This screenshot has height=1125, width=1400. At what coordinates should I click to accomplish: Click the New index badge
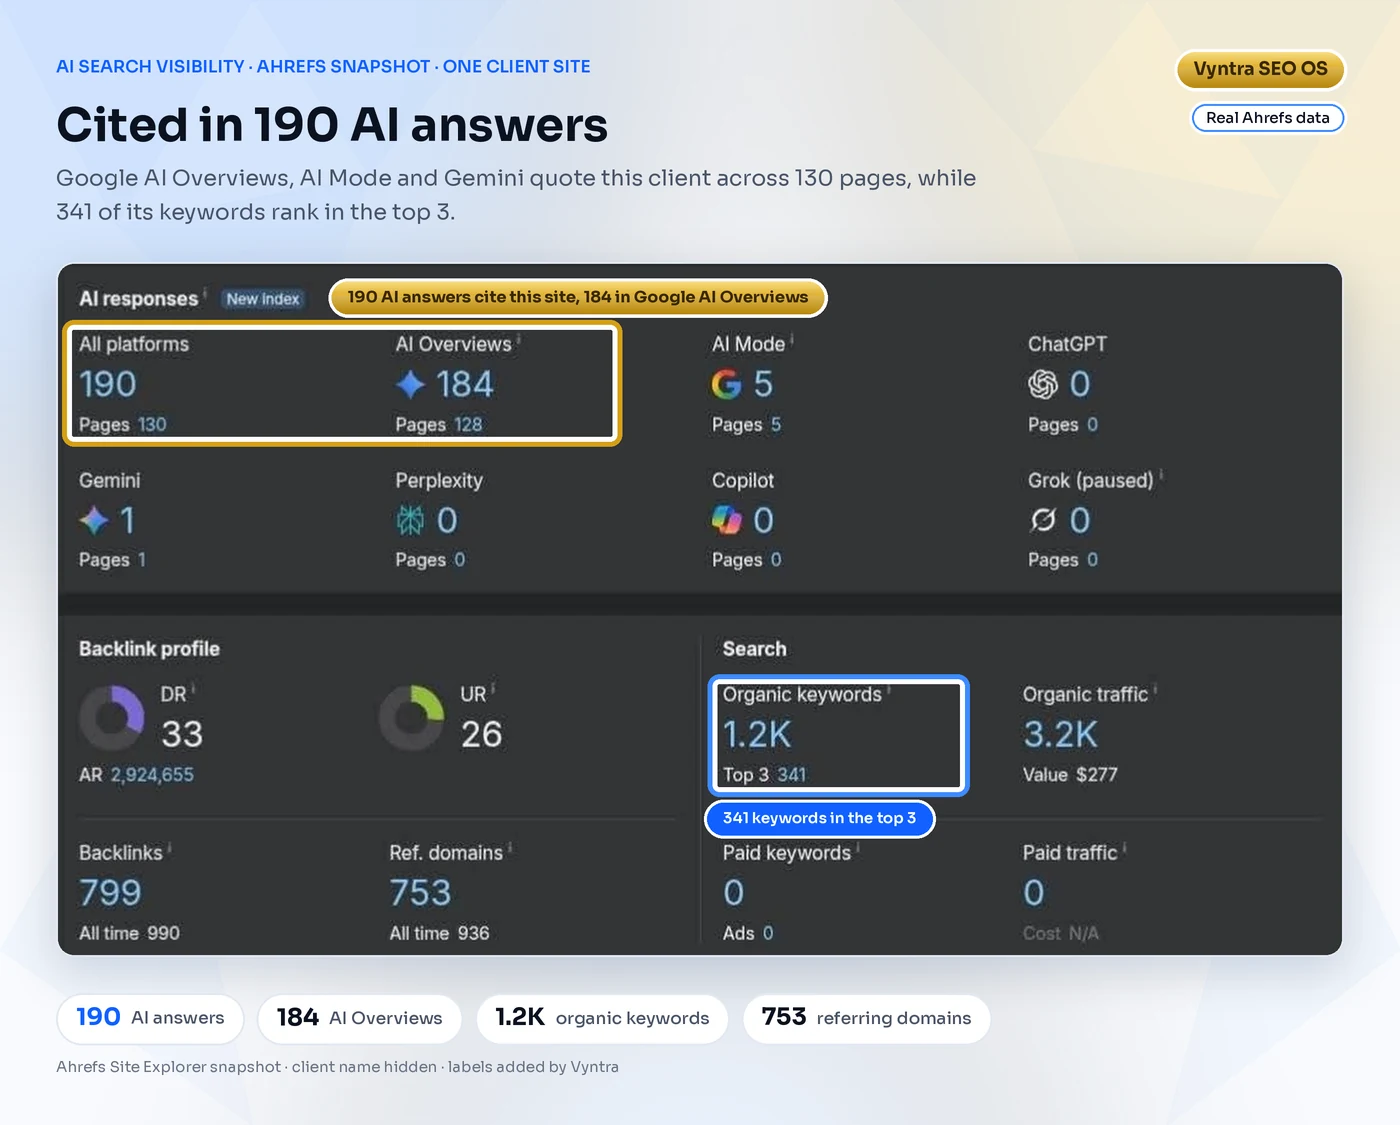pos(263,299)
